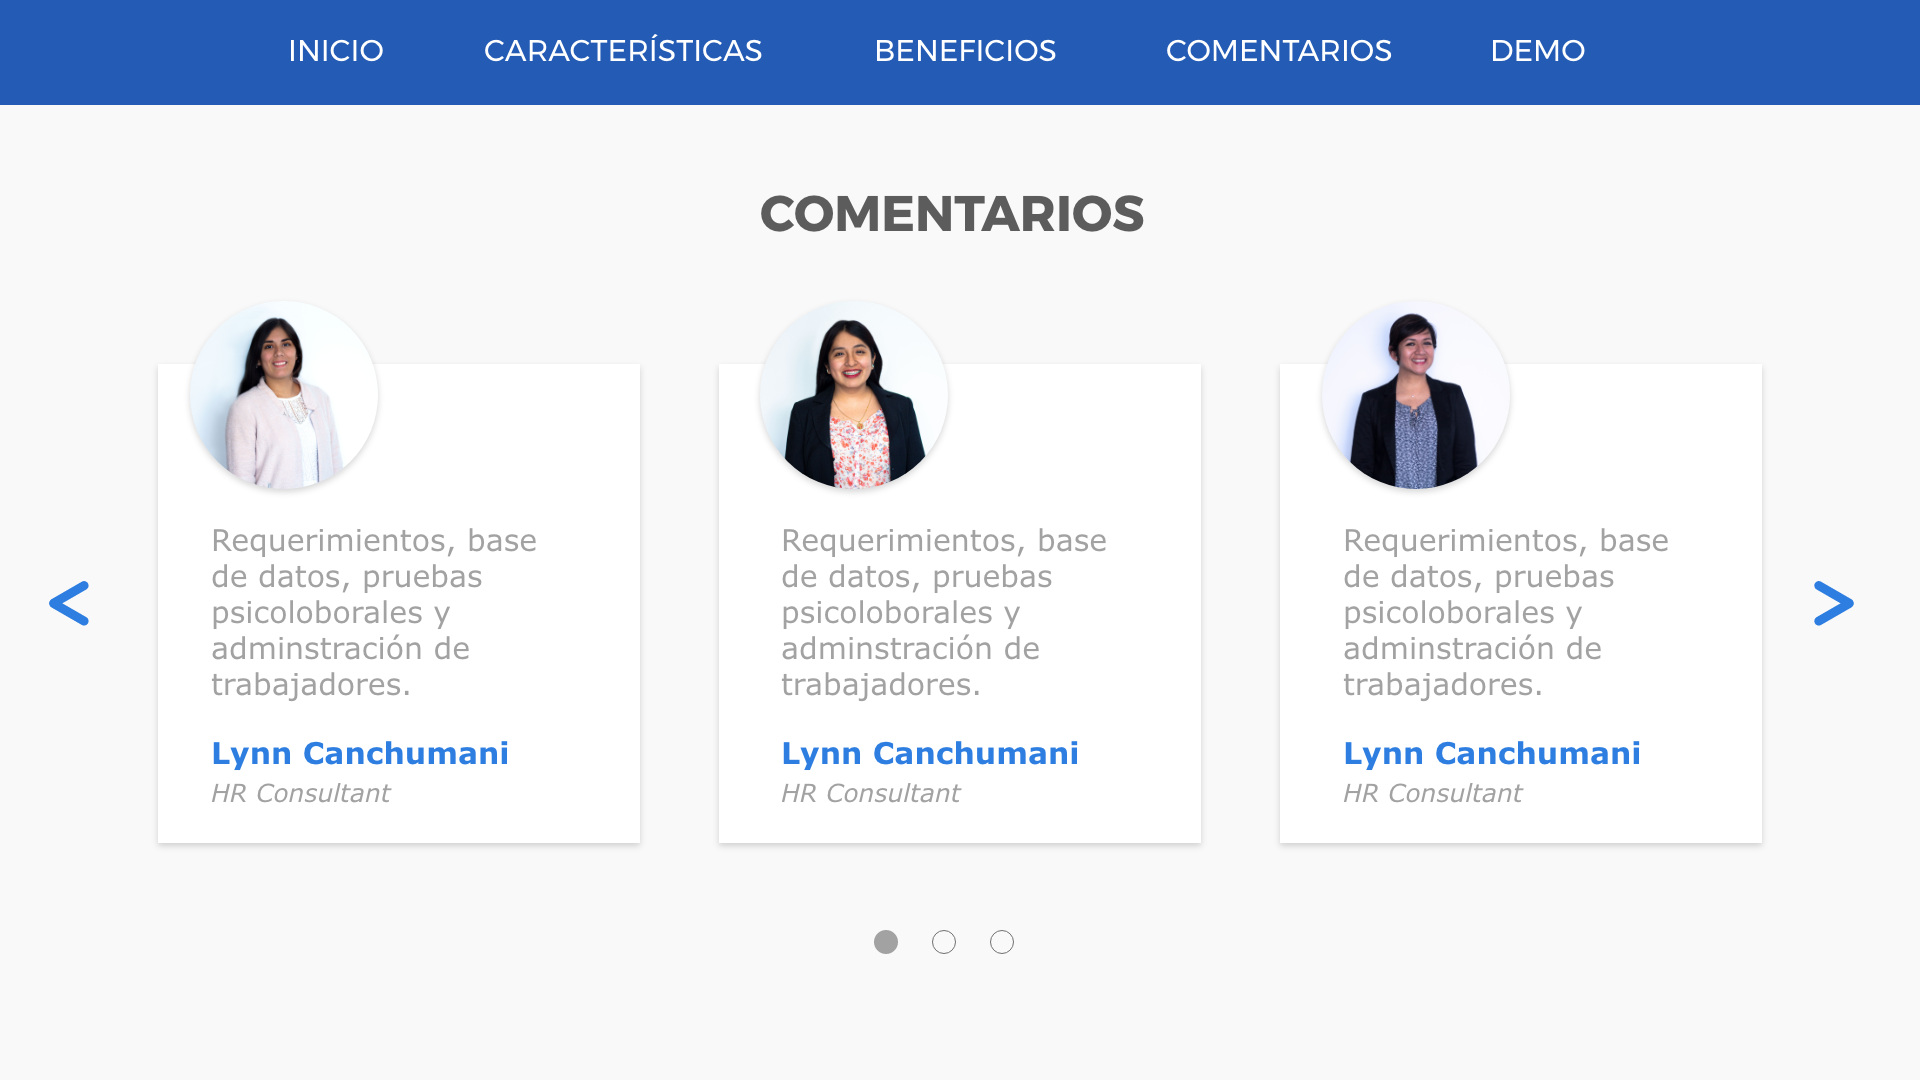1920x1080 pixels.
Task: Click the previous slide left arrow
Action: 69,604
